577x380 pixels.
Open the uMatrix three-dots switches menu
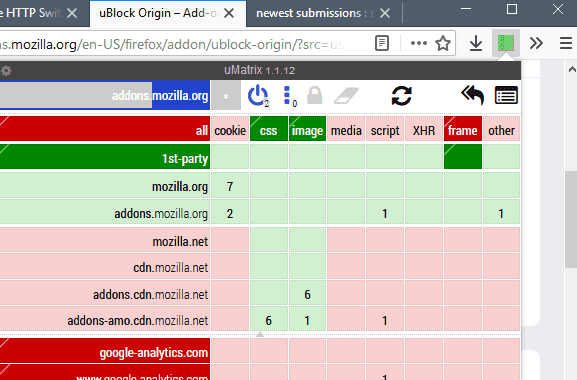[x=289, y=96]
